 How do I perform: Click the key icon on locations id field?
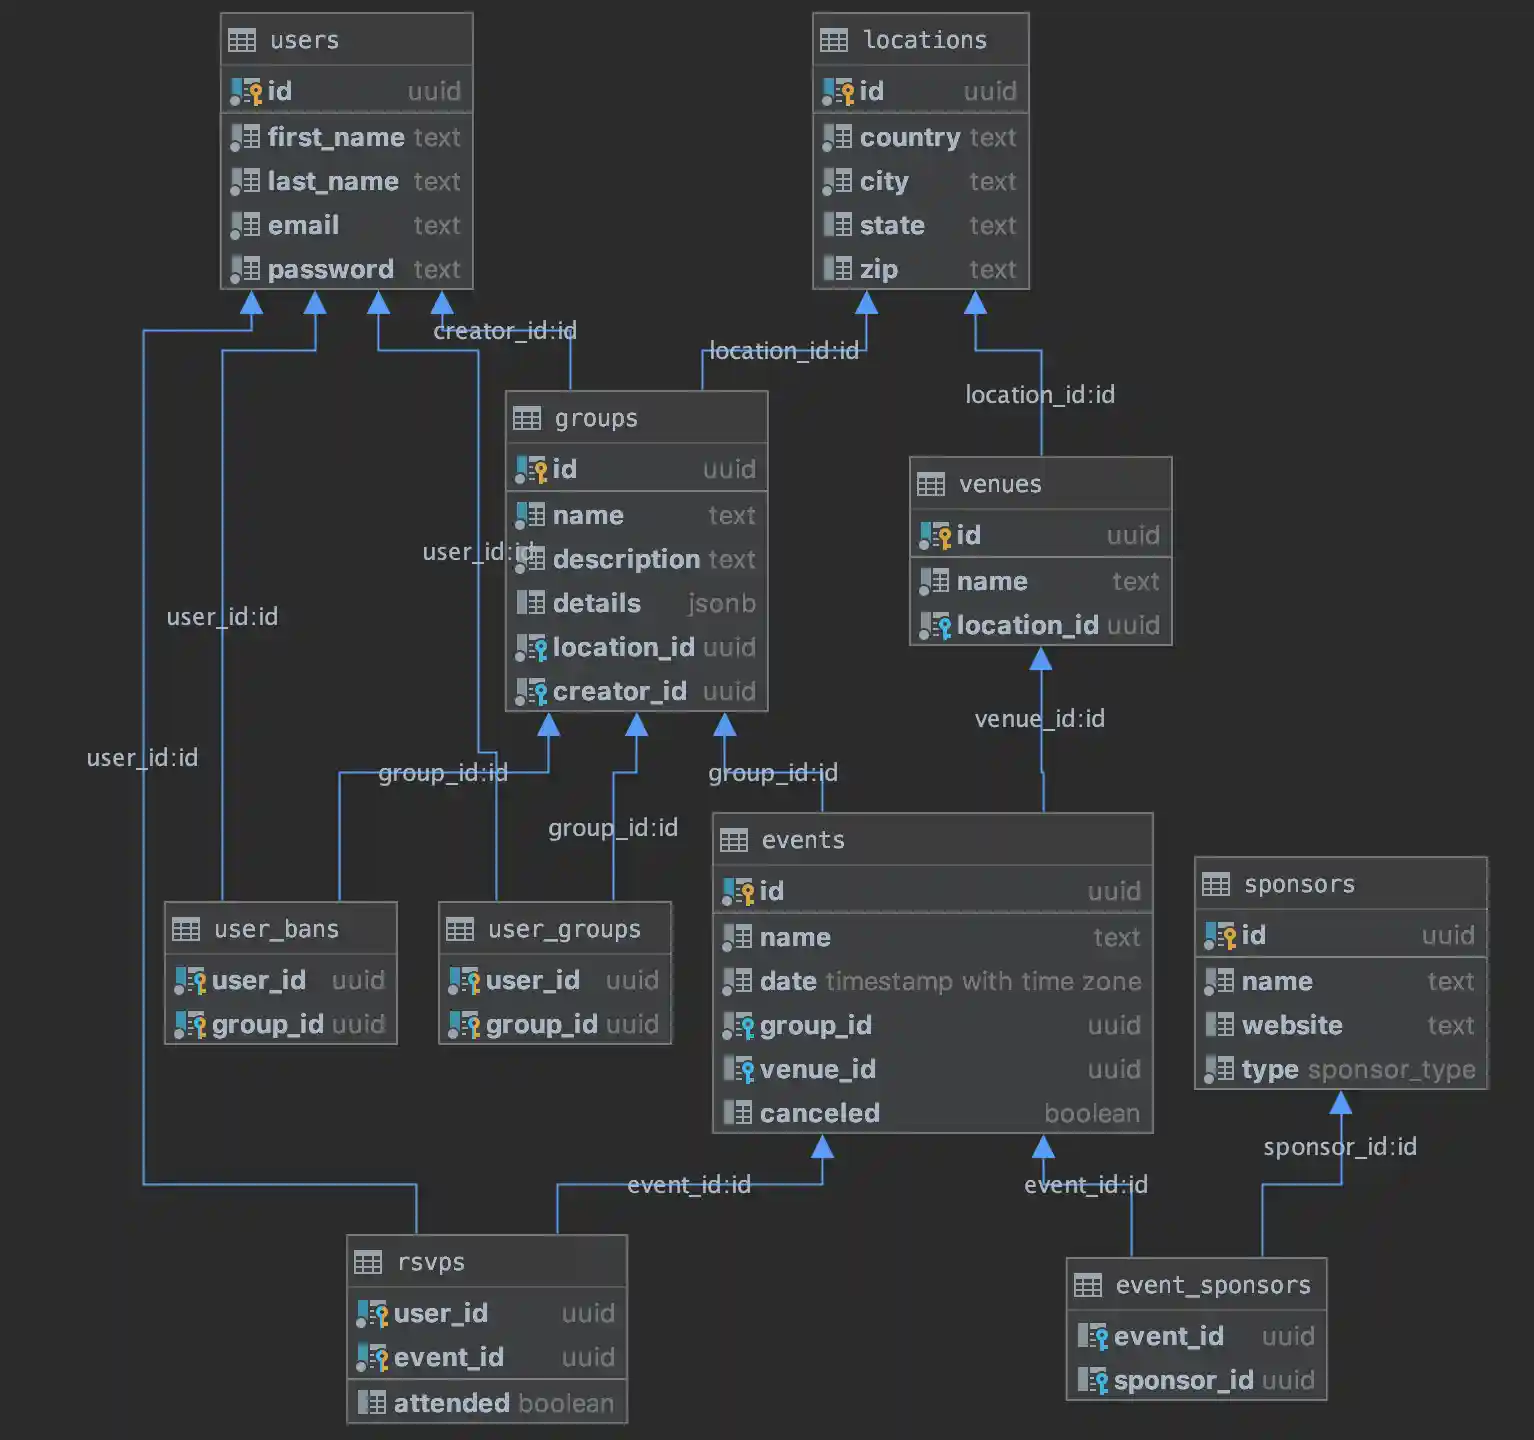[x=838, y=91]
